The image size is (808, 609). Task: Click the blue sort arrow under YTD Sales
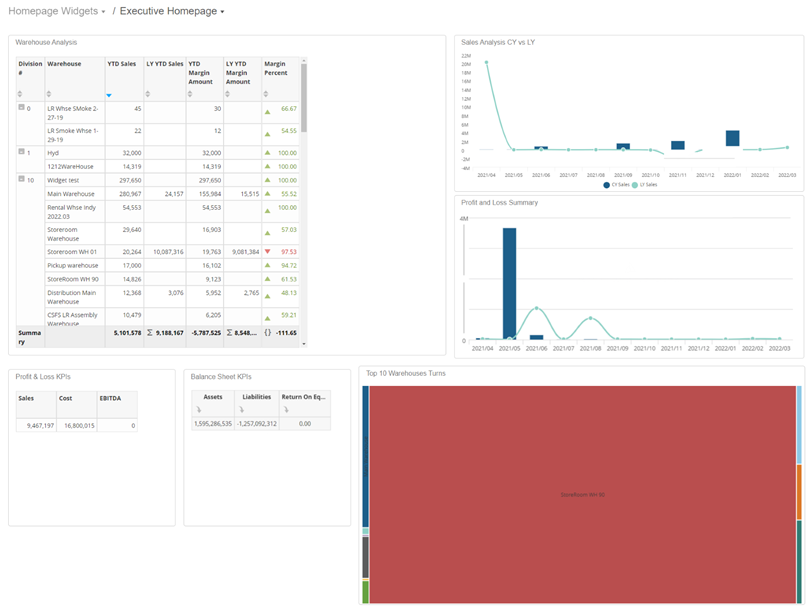pyautogui.click(x=110, y=94)
